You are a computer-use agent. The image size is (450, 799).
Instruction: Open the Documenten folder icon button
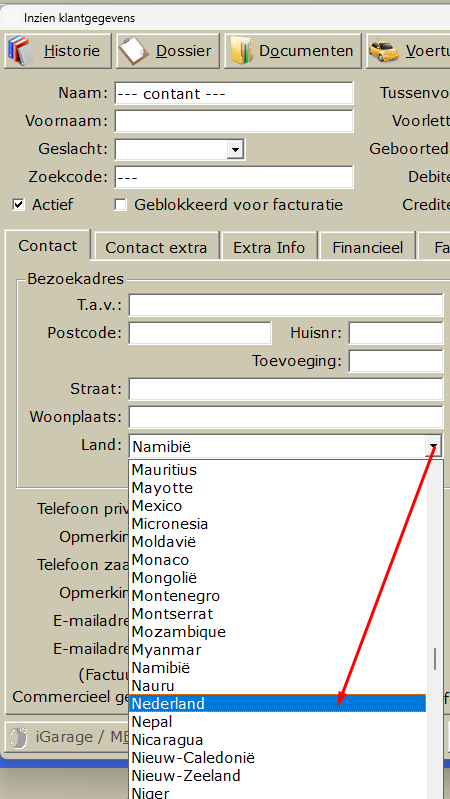293,51
